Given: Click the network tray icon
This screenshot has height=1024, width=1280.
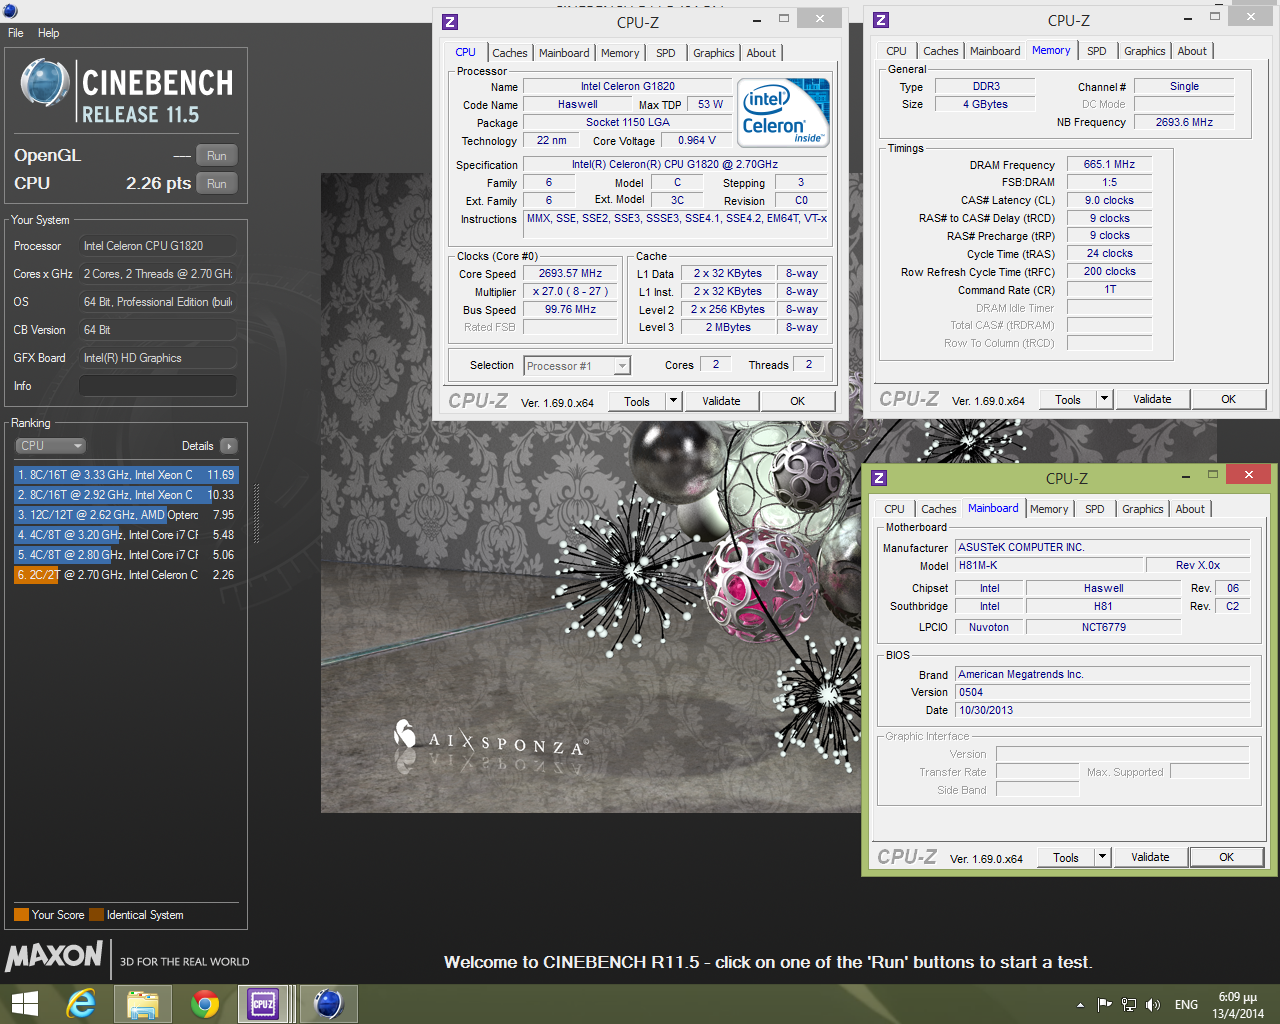Looking at the screenshot, I should 1129,1004.
